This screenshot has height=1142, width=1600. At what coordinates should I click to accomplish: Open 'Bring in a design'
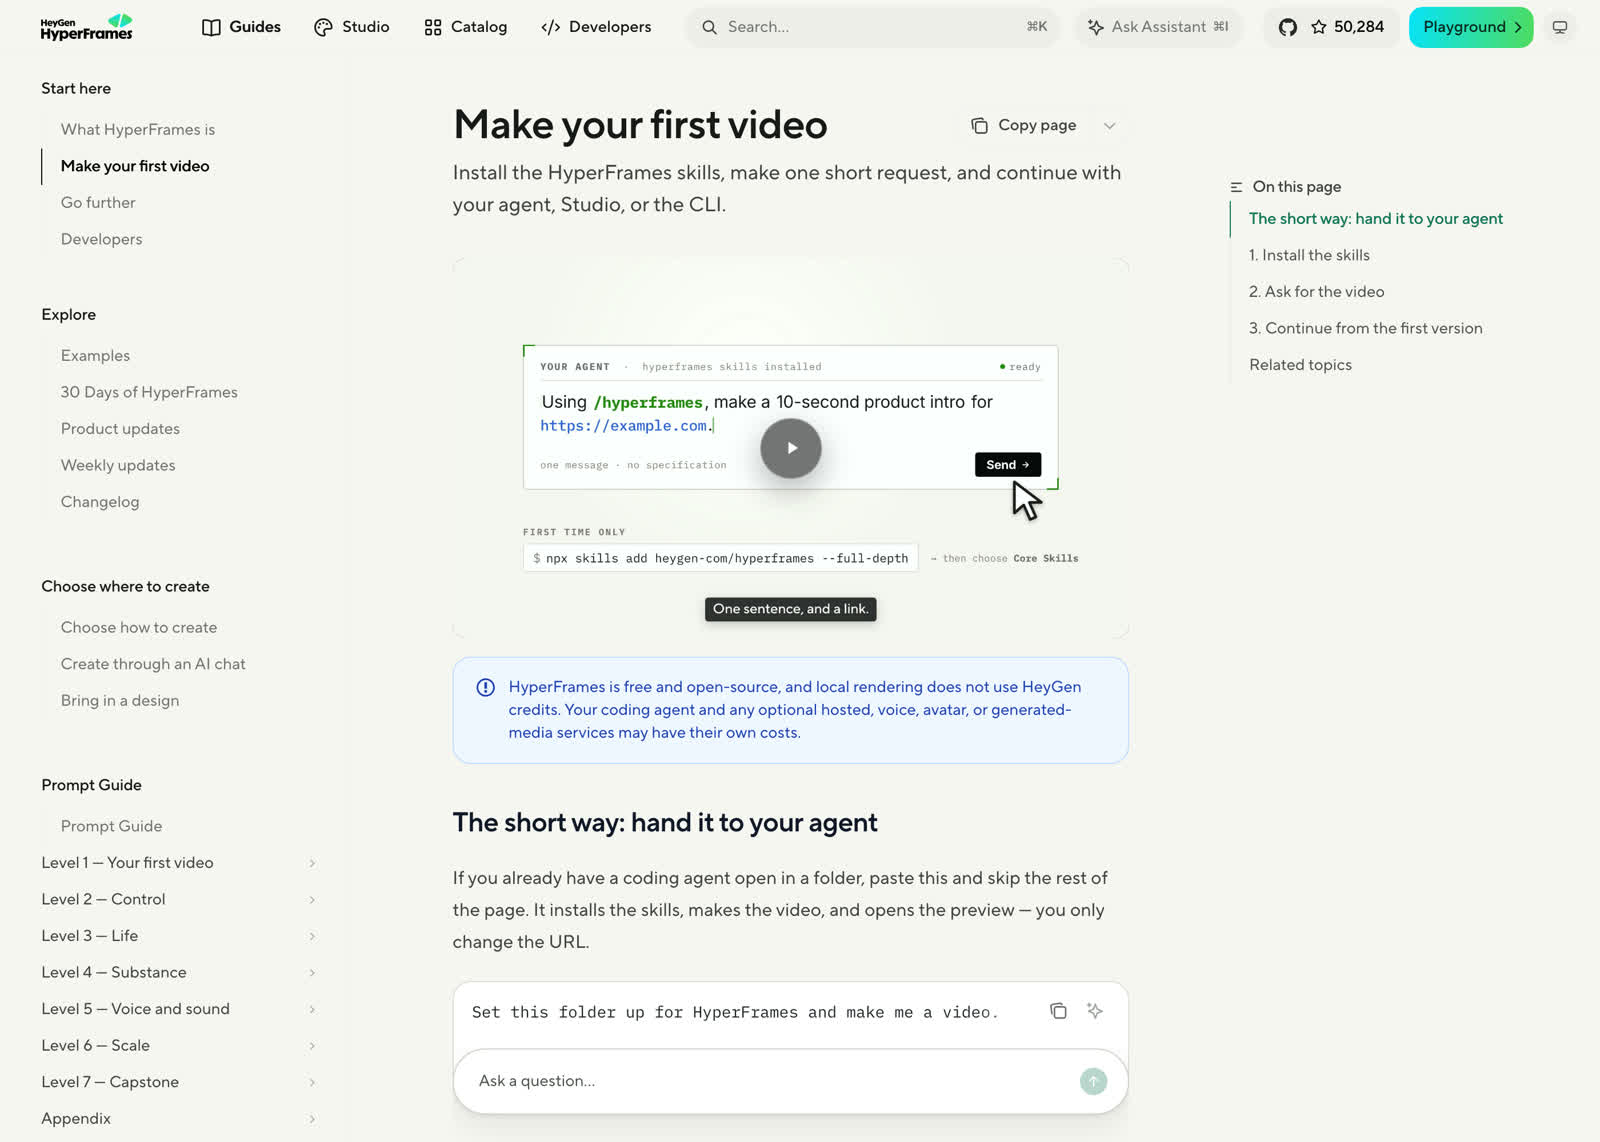120,700
